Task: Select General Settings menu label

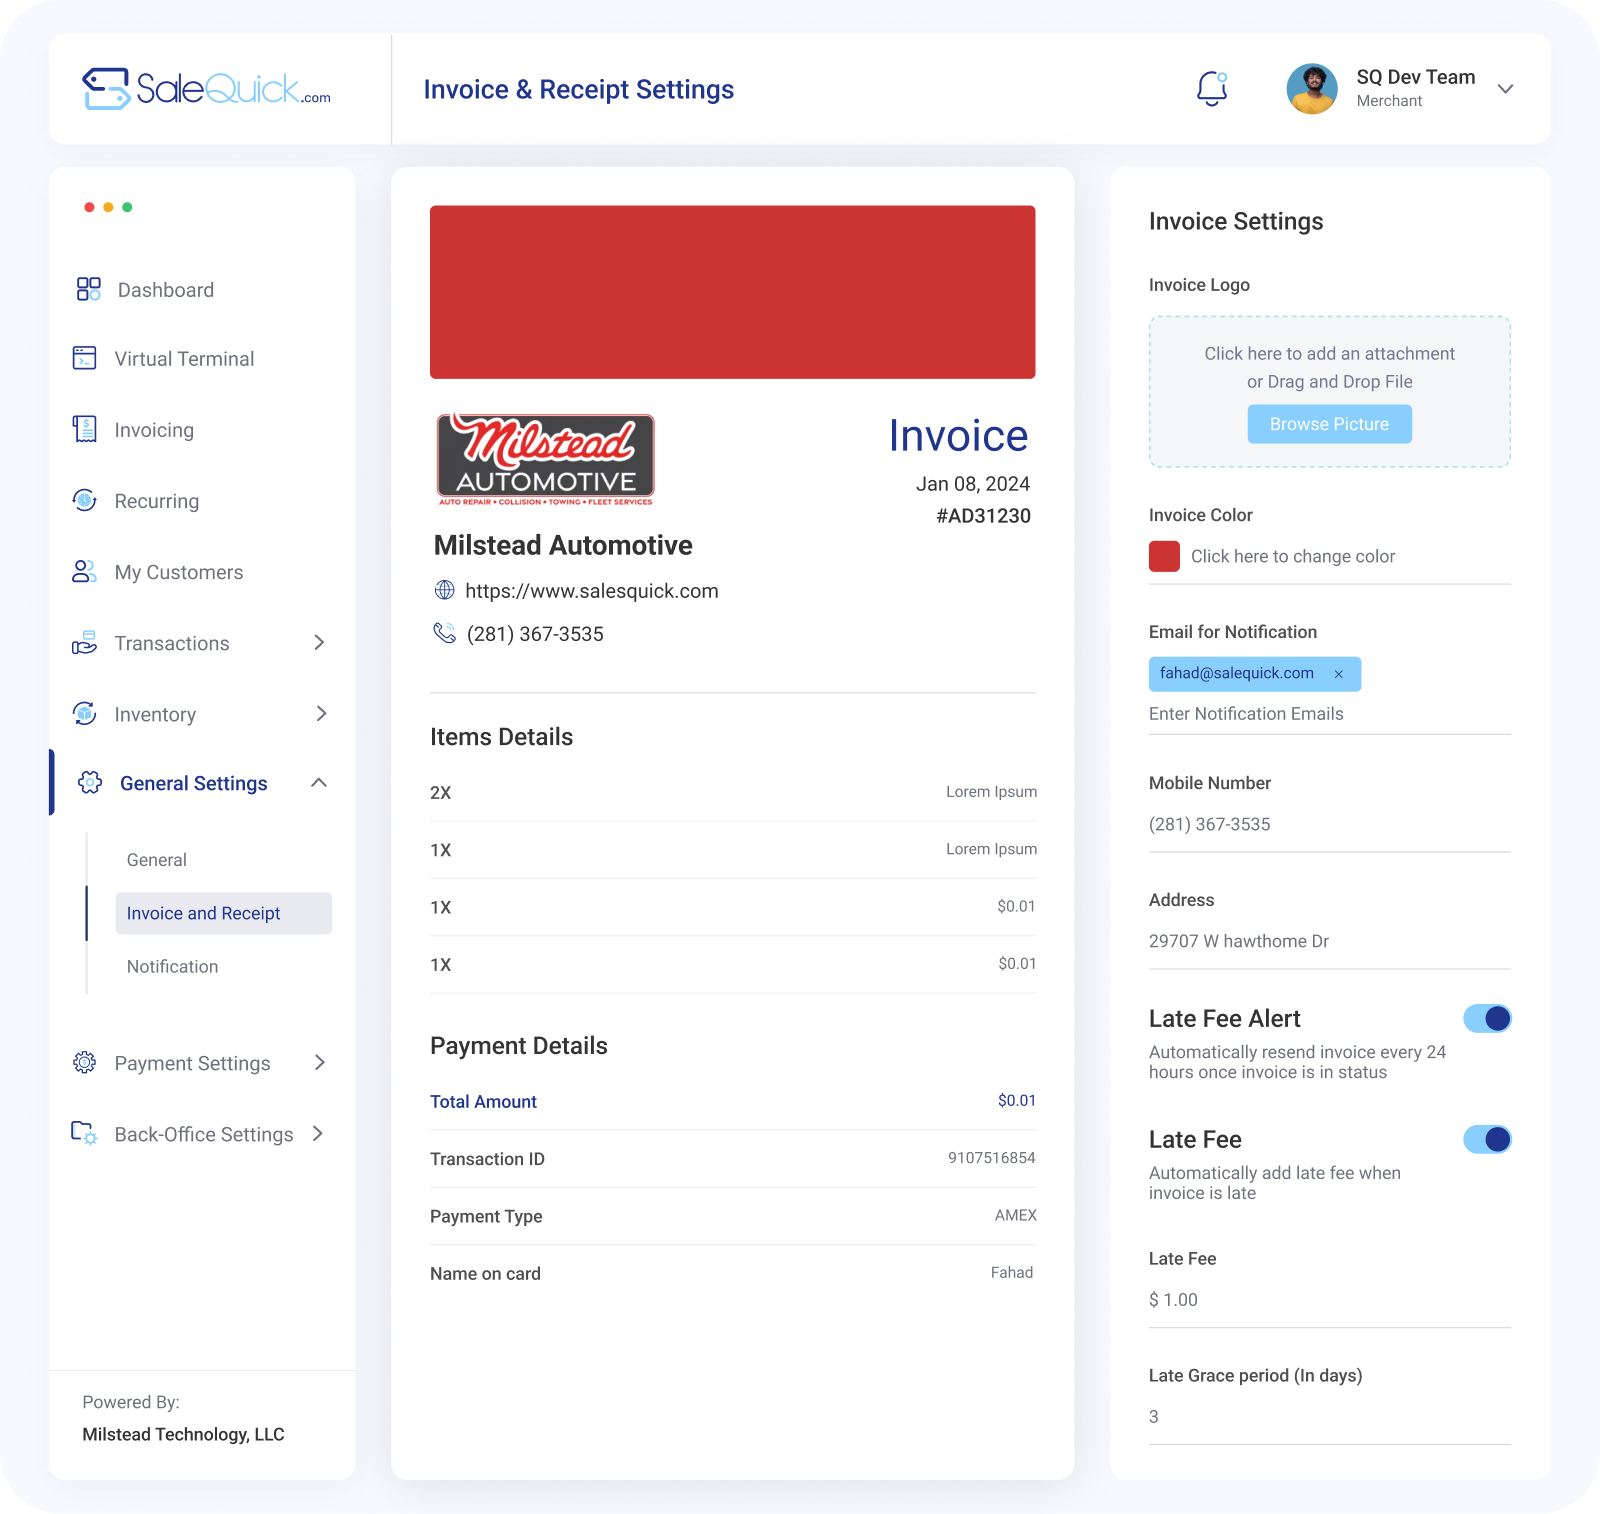Action: point(194,783)
